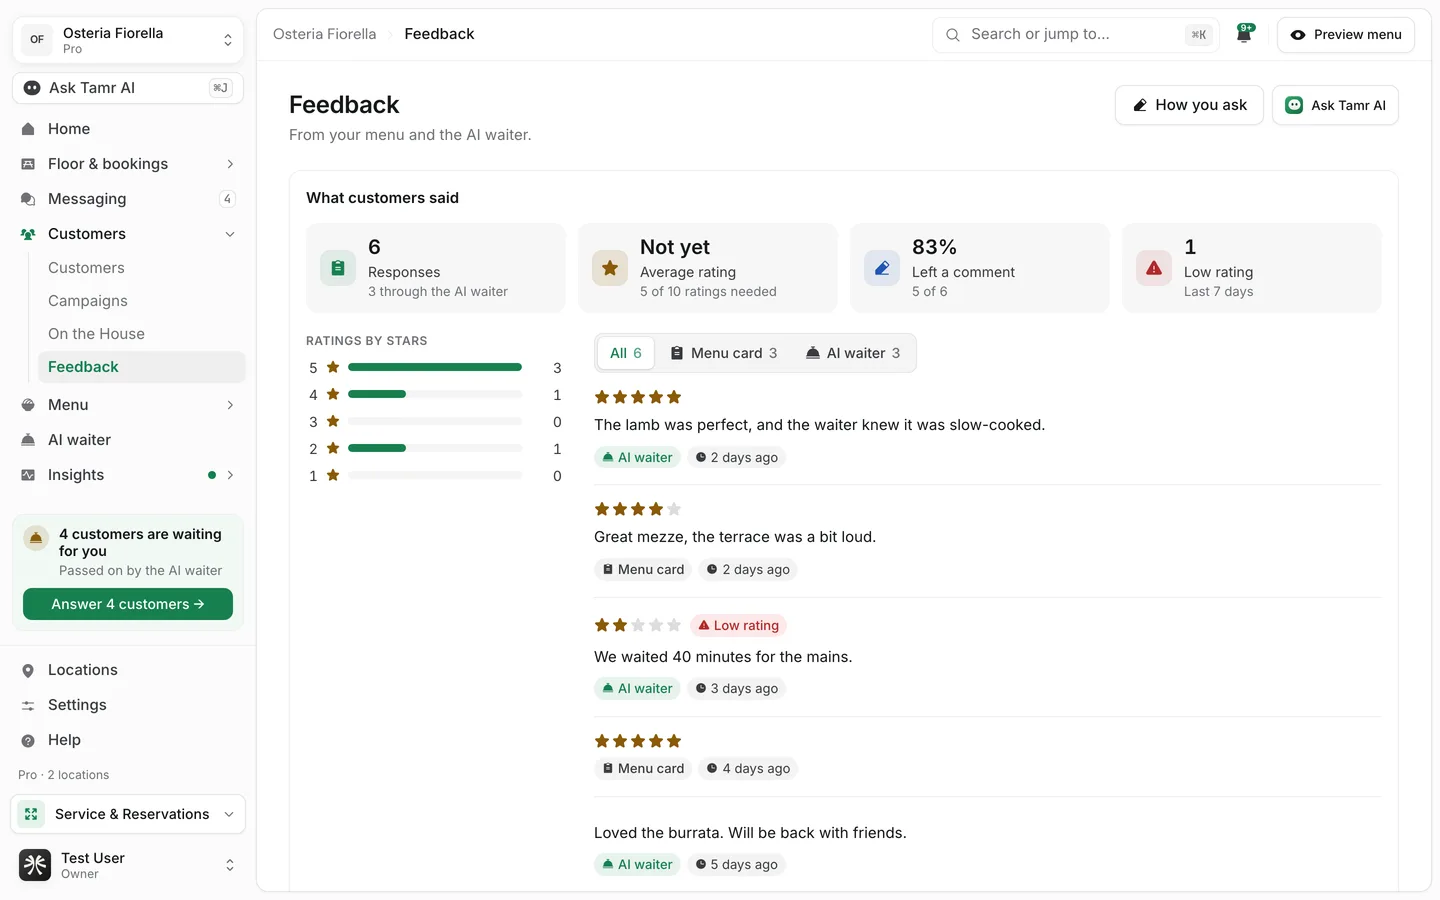
Task: Click the Help question mark icon
Action: [28, 740]
